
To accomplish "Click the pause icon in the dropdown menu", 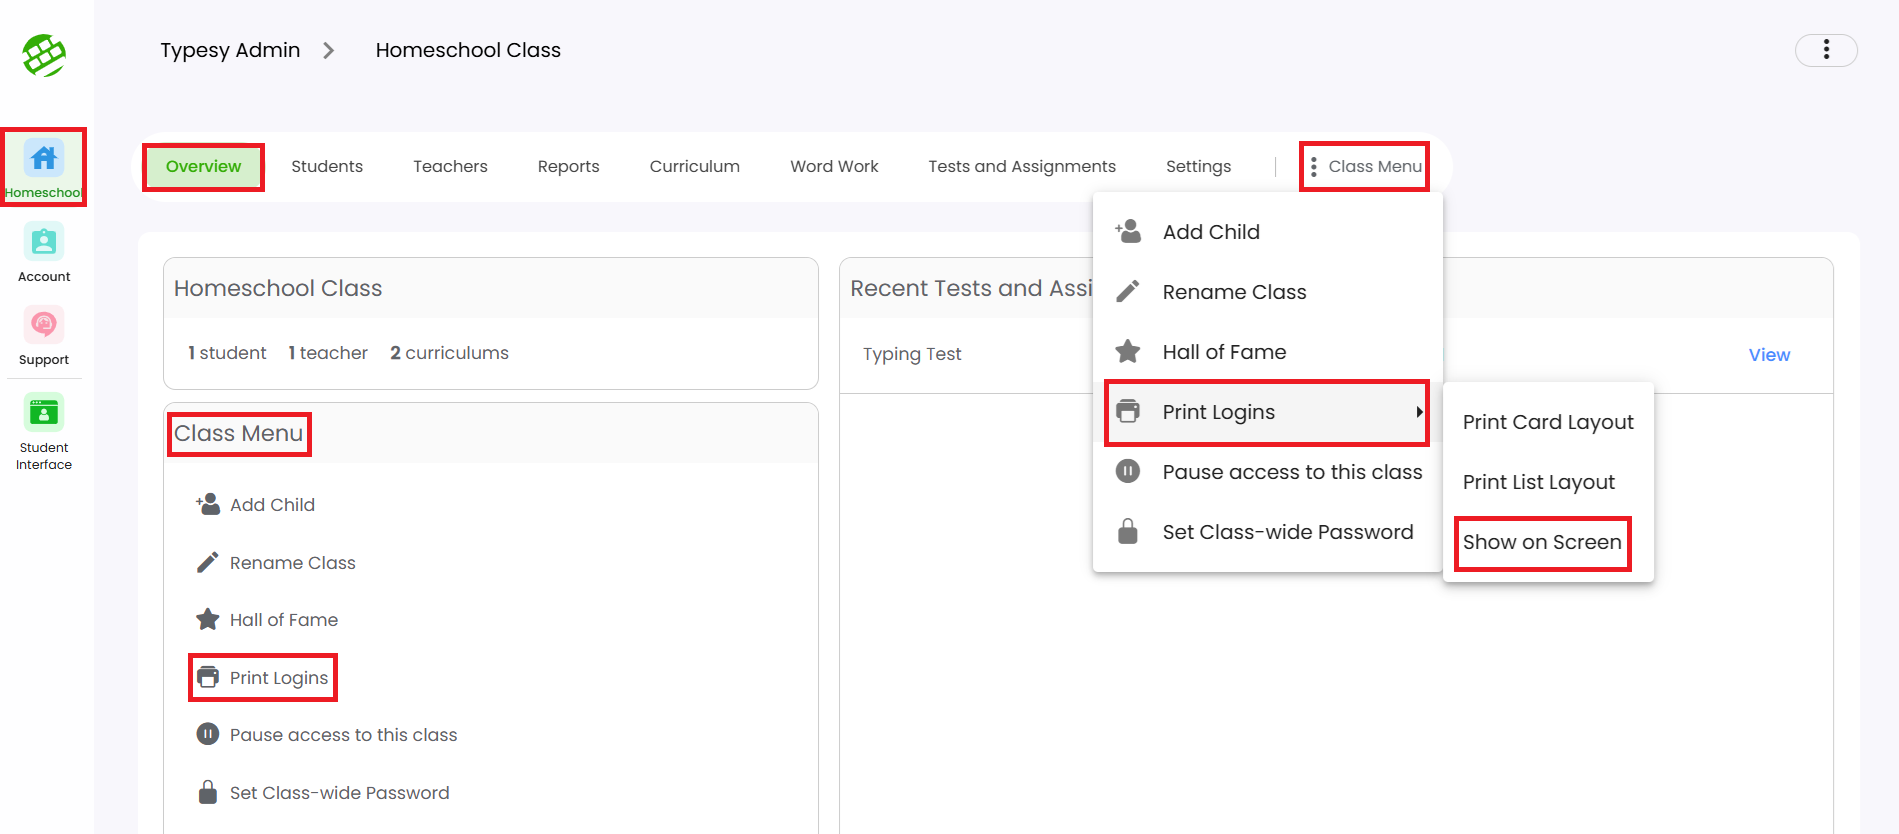I will click(x=1127, y=472).
